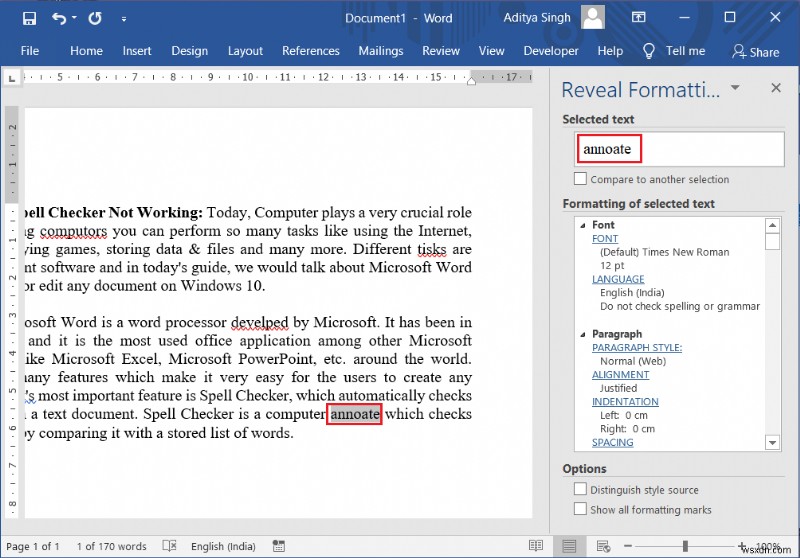This screenshot has height=558, width=800.
Task: Collapse the Paragraph section triangle
Action: click(582, 334)
